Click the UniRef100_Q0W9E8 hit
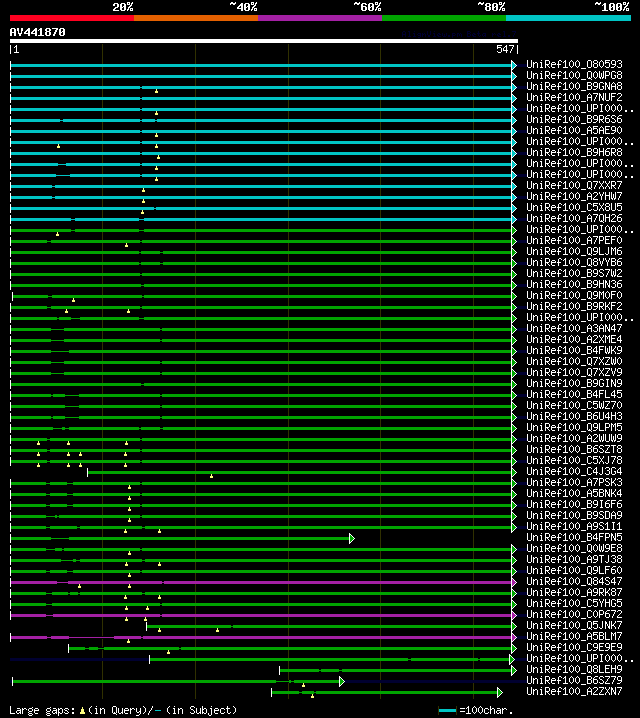 point(574,548)
